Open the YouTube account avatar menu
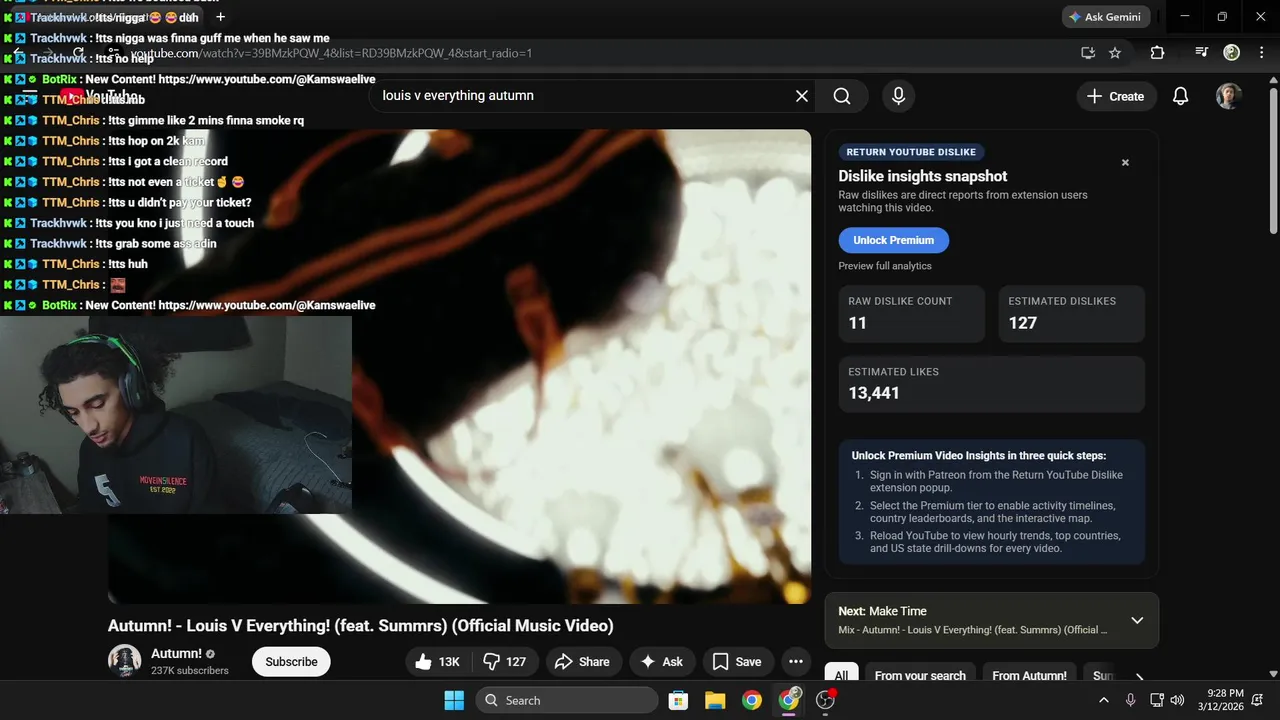This screenshot has height=720, width=1280. (1229, 96)
